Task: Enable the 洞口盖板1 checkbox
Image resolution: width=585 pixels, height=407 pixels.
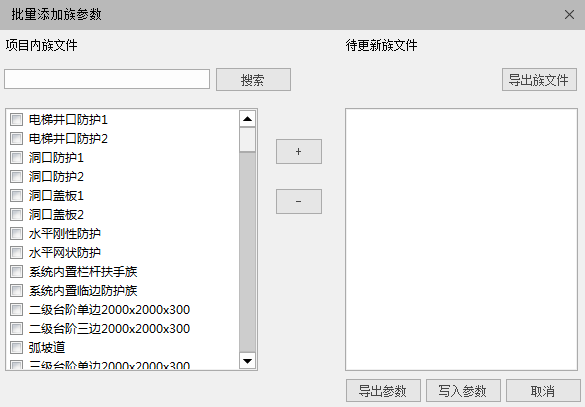Action: pos(16,196)
